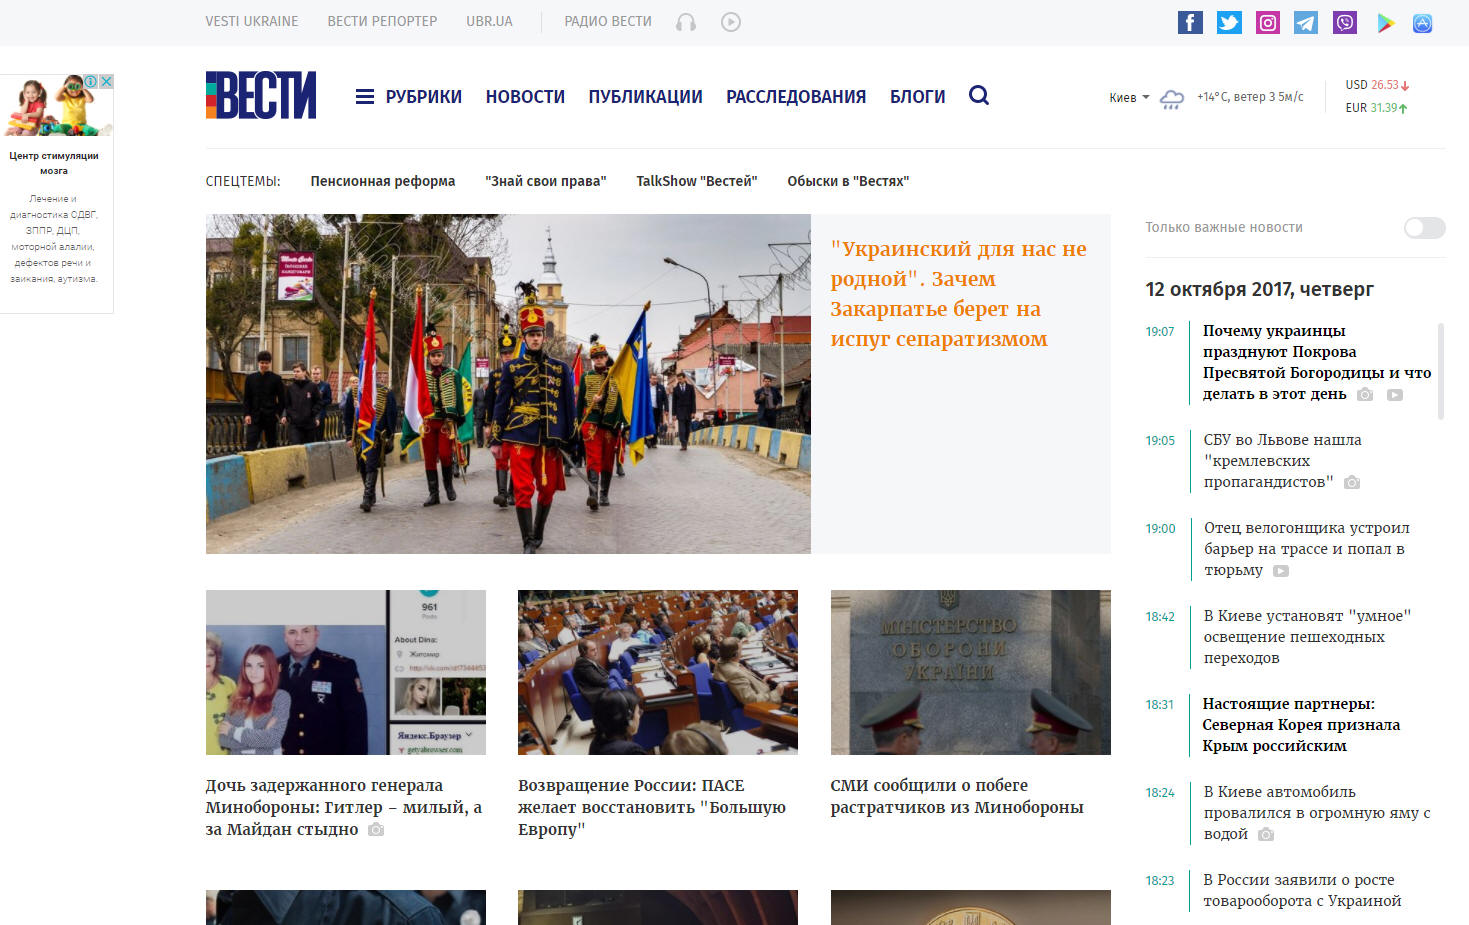Click video icon beside белогонщика news
The width and height of the screenshot is (1469, 925).
(x=1281, y=571)
